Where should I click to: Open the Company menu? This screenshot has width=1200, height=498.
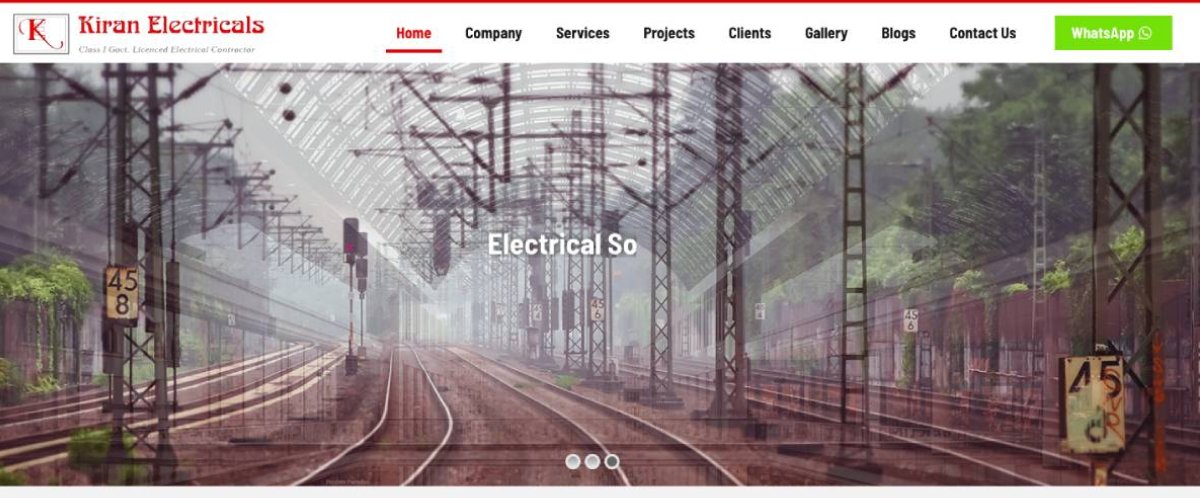point(493,33)
